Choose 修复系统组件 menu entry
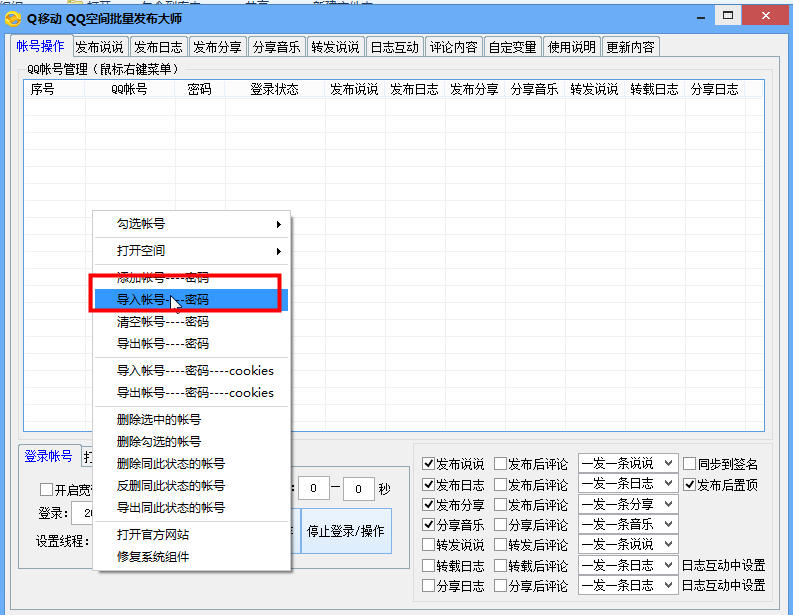This screenshot has width=793, height=615. tap(192, 556)
